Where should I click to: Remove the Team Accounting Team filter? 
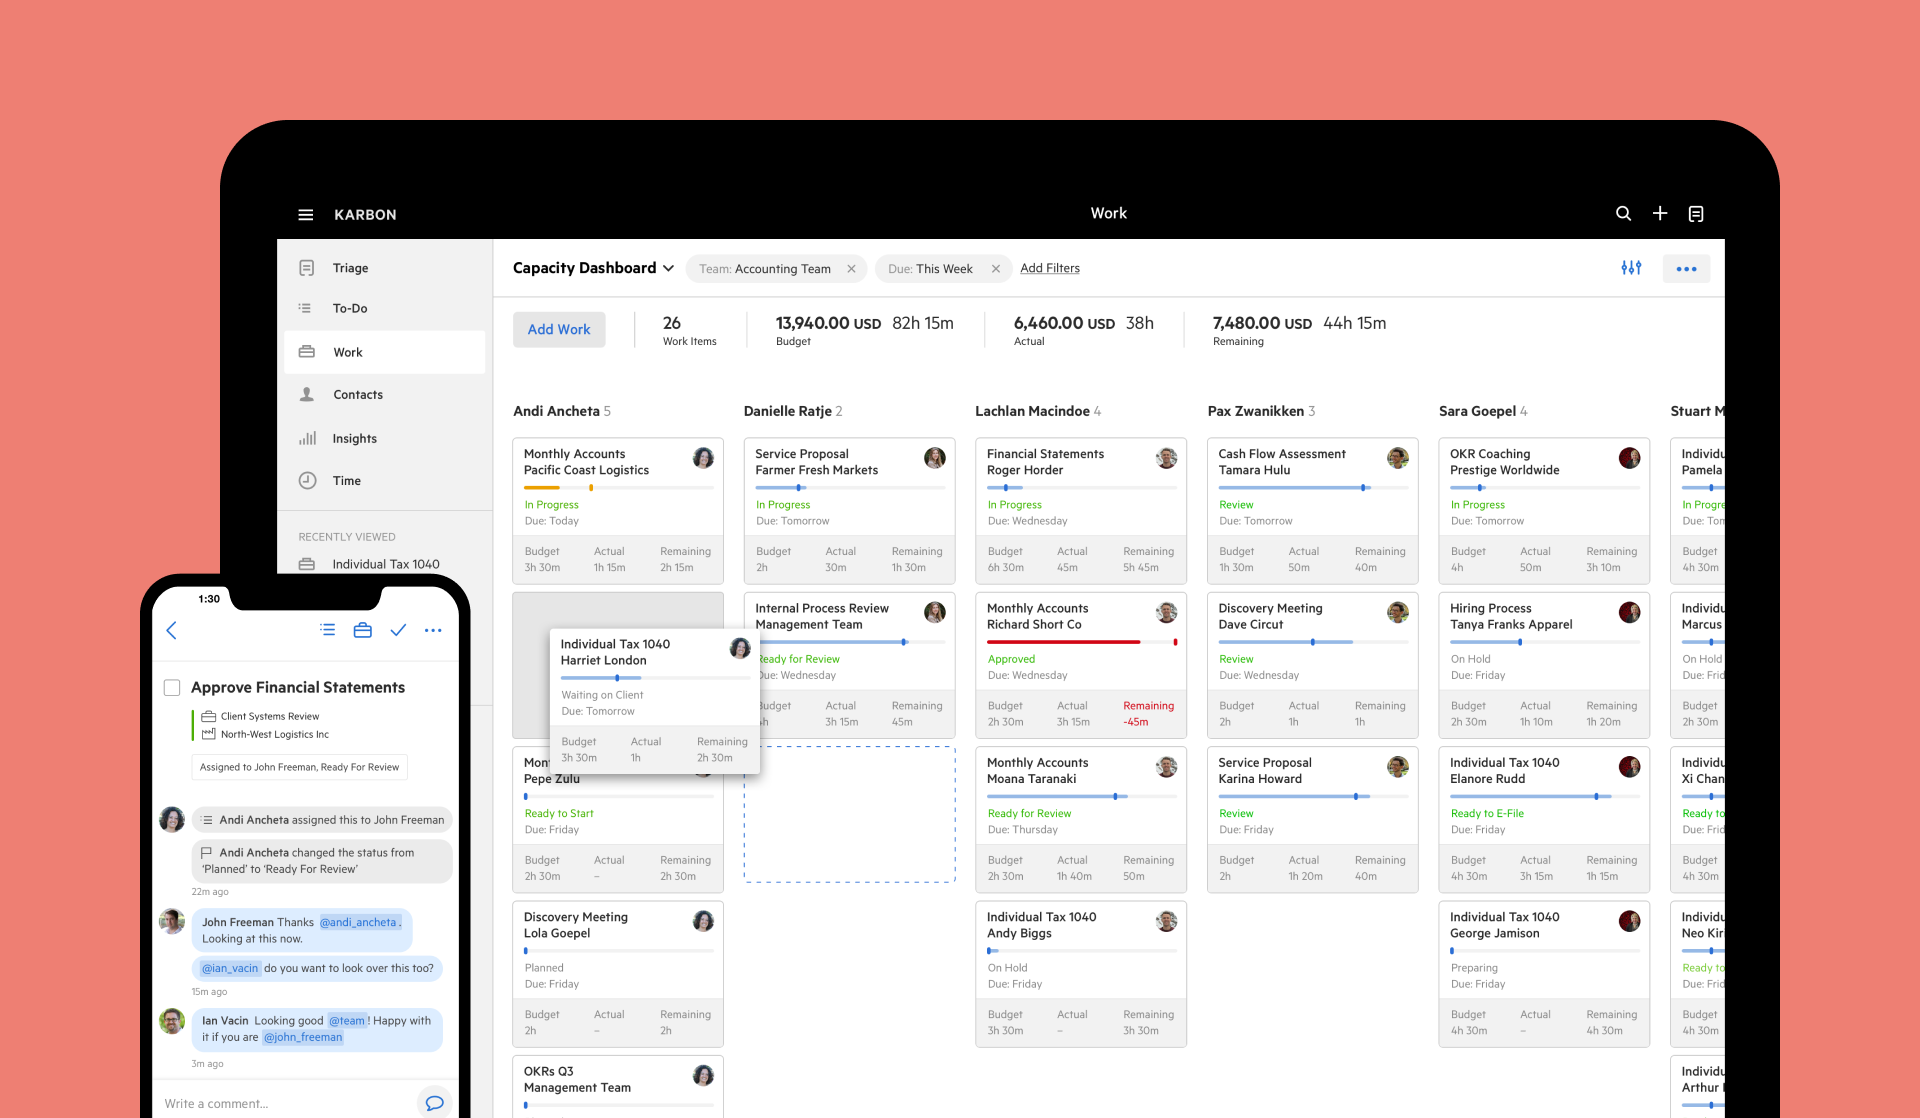pyautogui.click(x=852, y=269)
